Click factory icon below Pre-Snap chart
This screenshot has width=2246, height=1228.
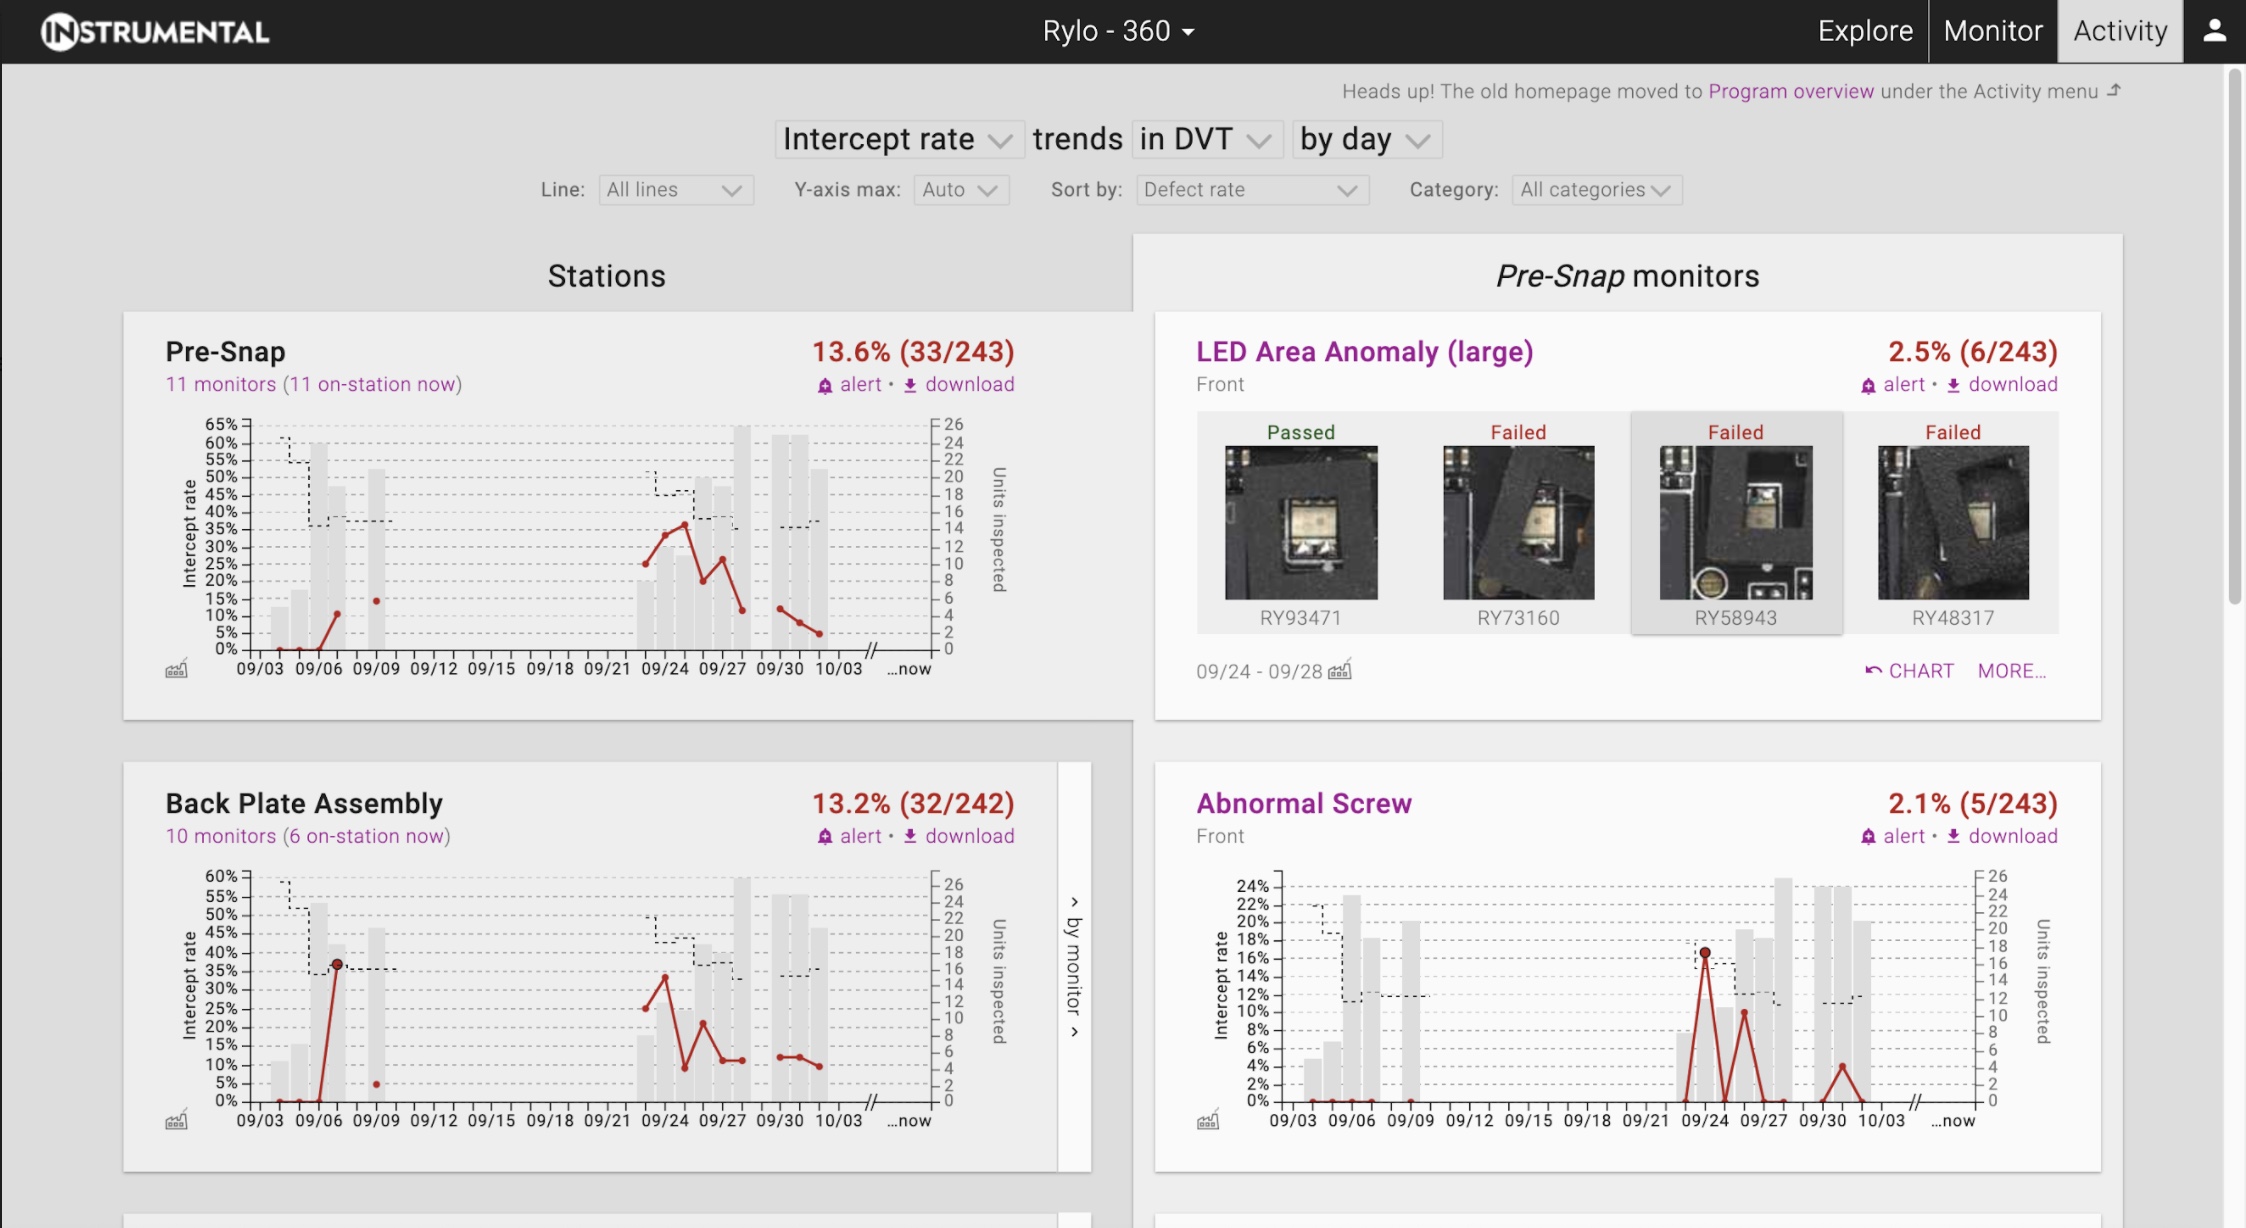click(x=176, y=670)
